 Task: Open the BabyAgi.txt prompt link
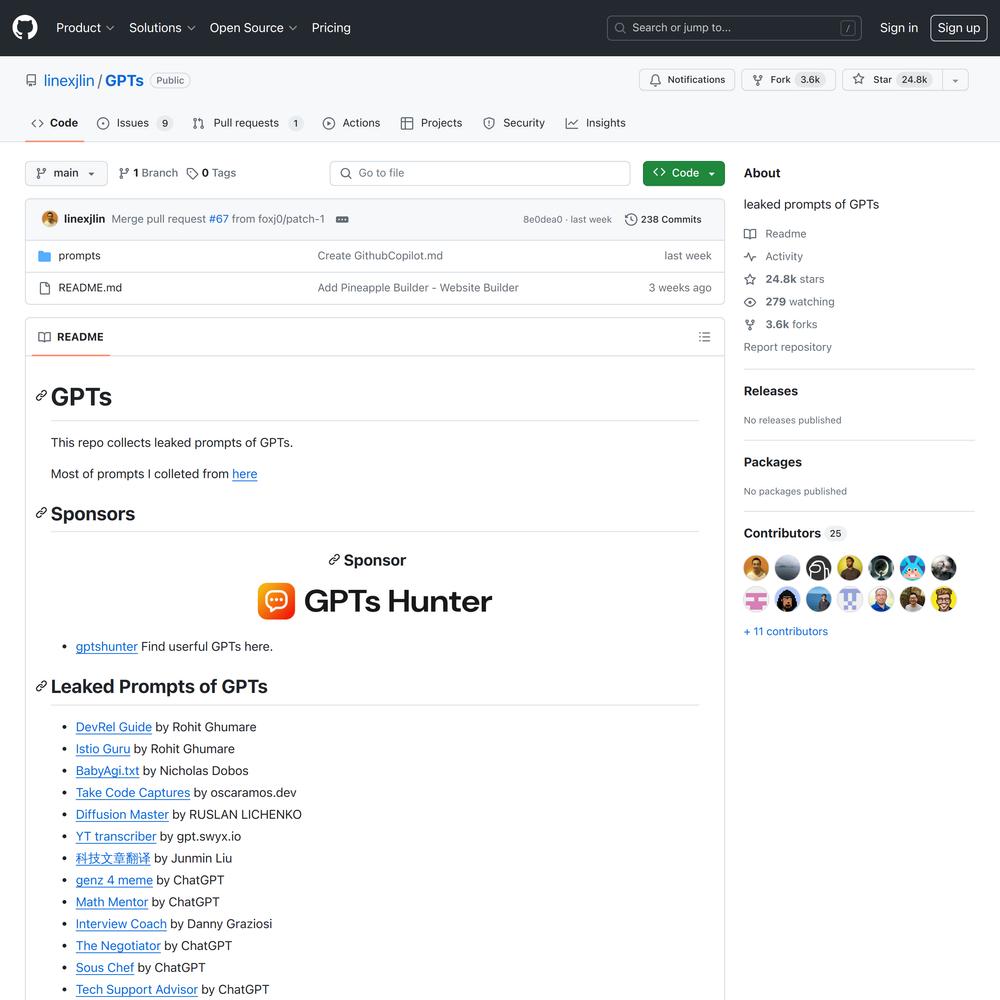coord(107,770)
